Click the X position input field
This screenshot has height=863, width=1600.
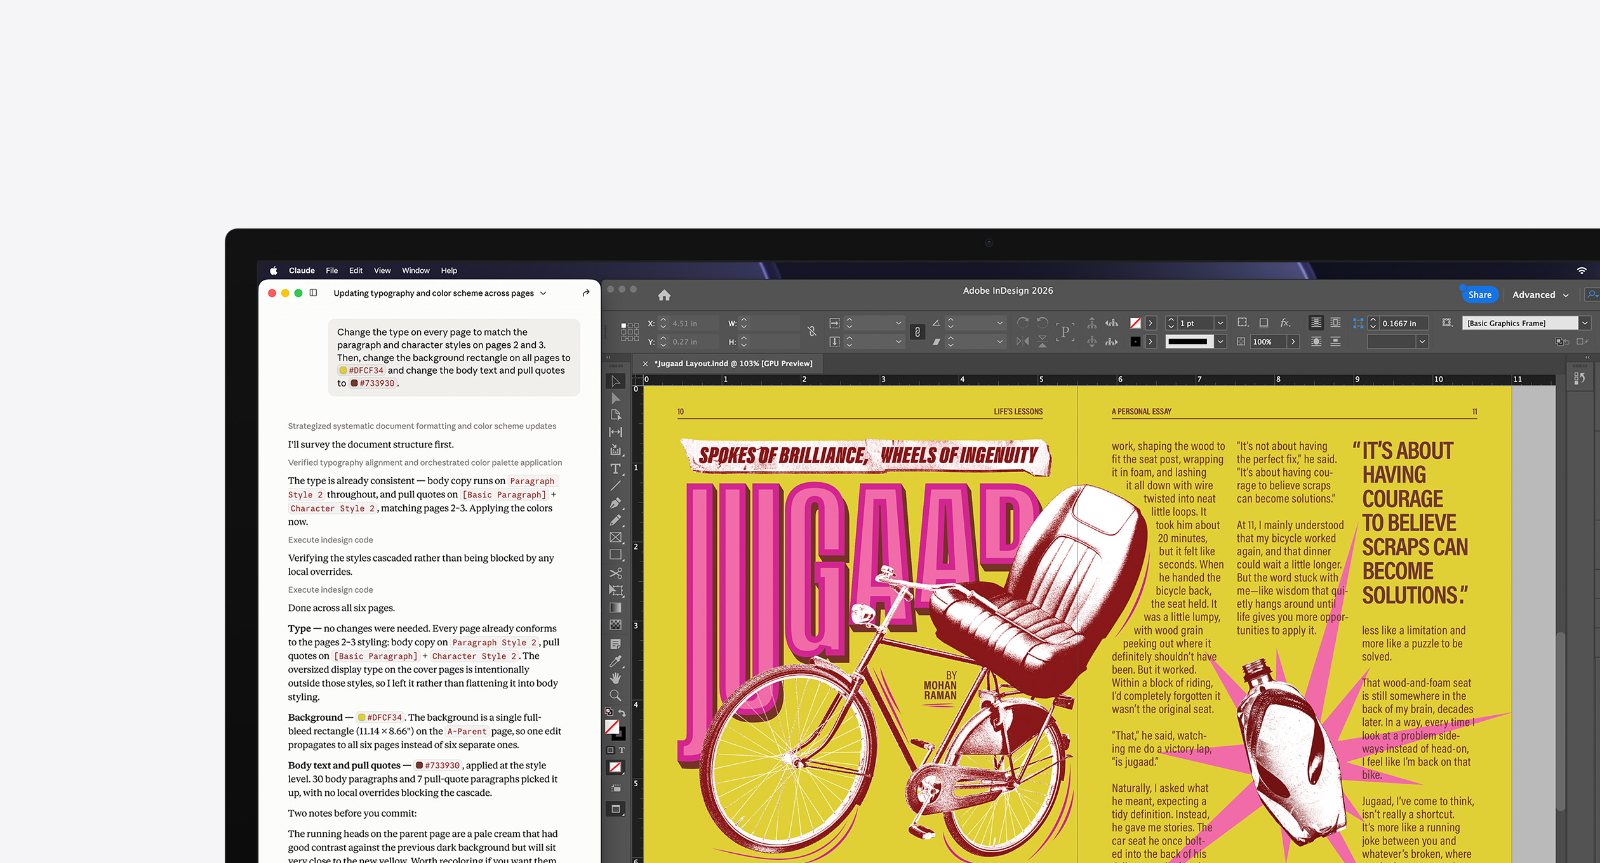(694, 323)
